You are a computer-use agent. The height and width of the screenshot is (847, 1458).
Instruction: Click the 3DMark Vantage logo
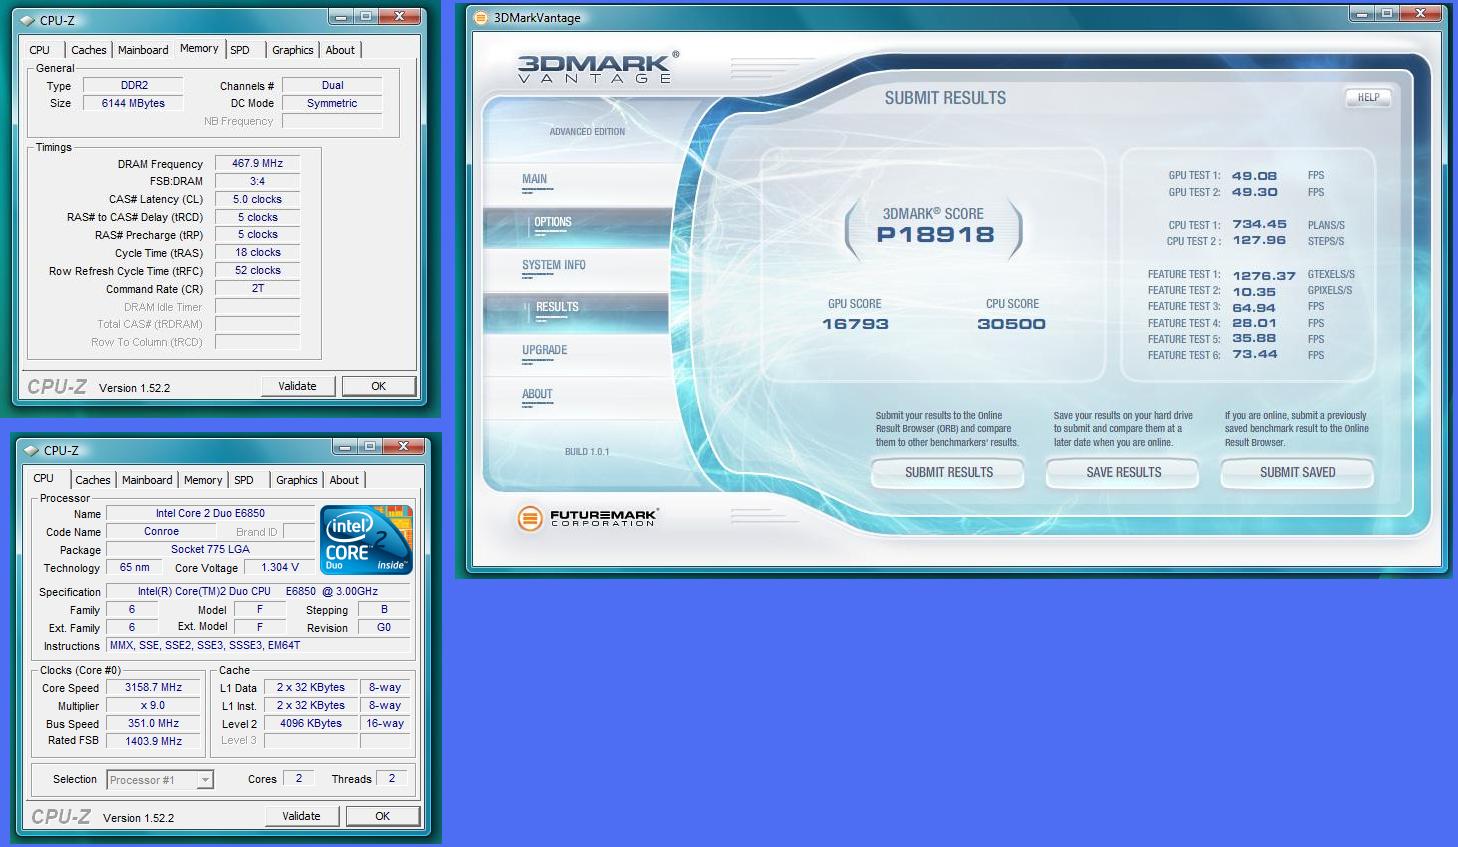pos(597,67)
